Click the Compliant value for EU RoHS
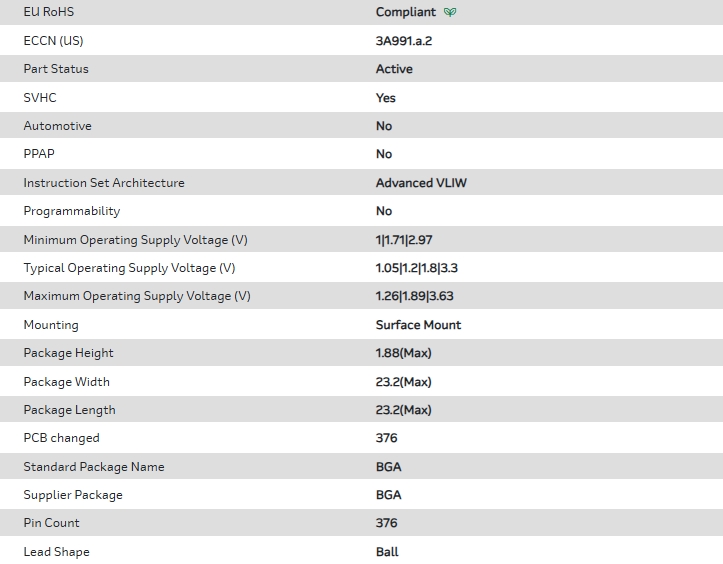Screen dimensions: 723x564 click(x=405, y=13)
